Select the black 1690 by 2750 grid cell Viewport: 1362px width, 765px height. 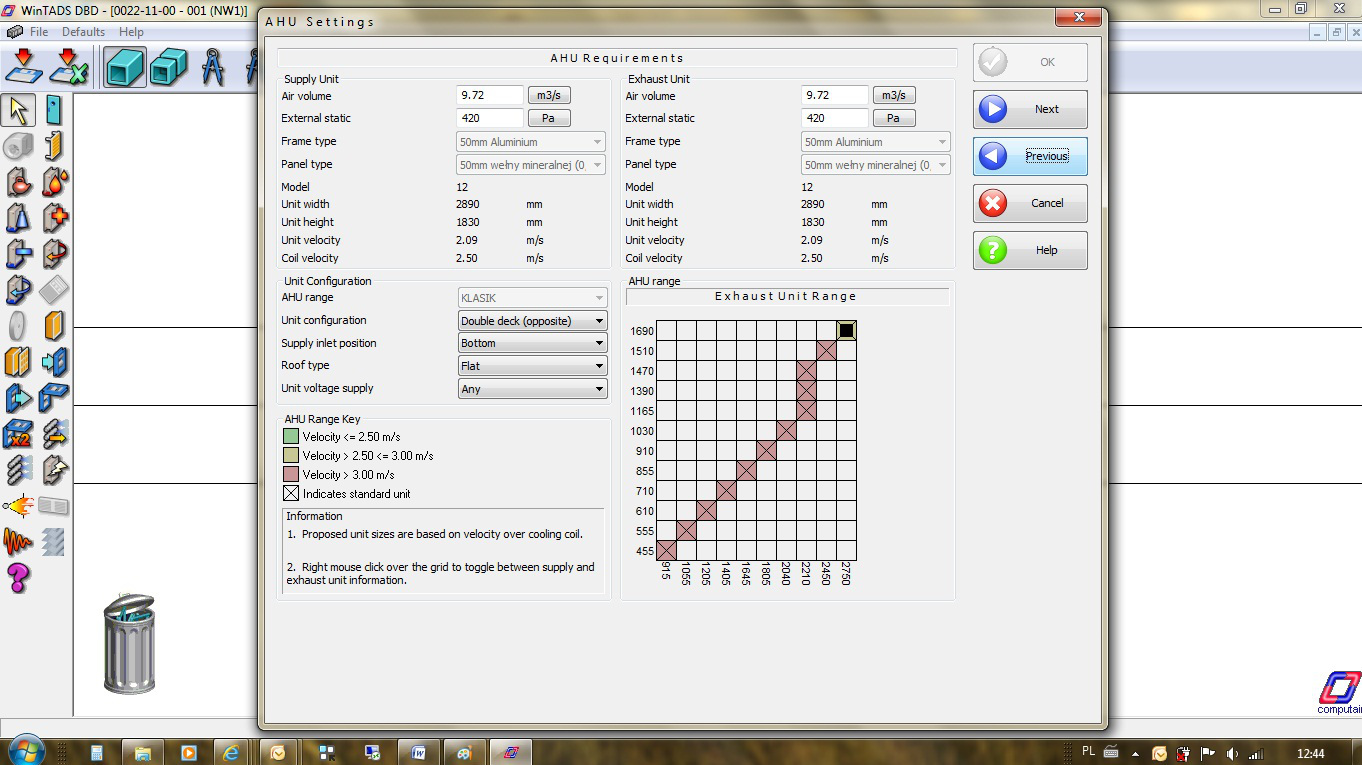[x=846, y=331]
